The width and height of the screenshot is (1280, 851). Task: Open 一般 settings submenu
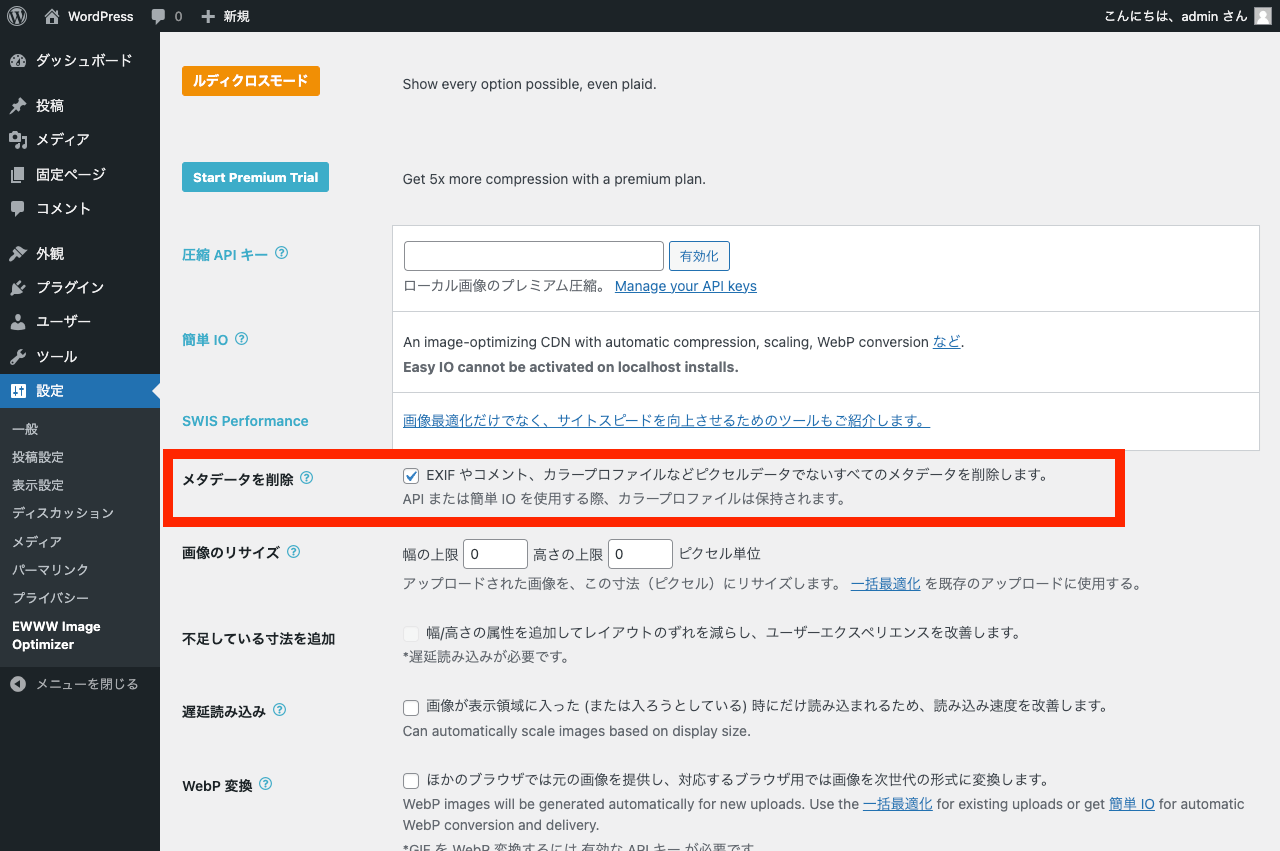pyautogui.click(x=25, y=429)
